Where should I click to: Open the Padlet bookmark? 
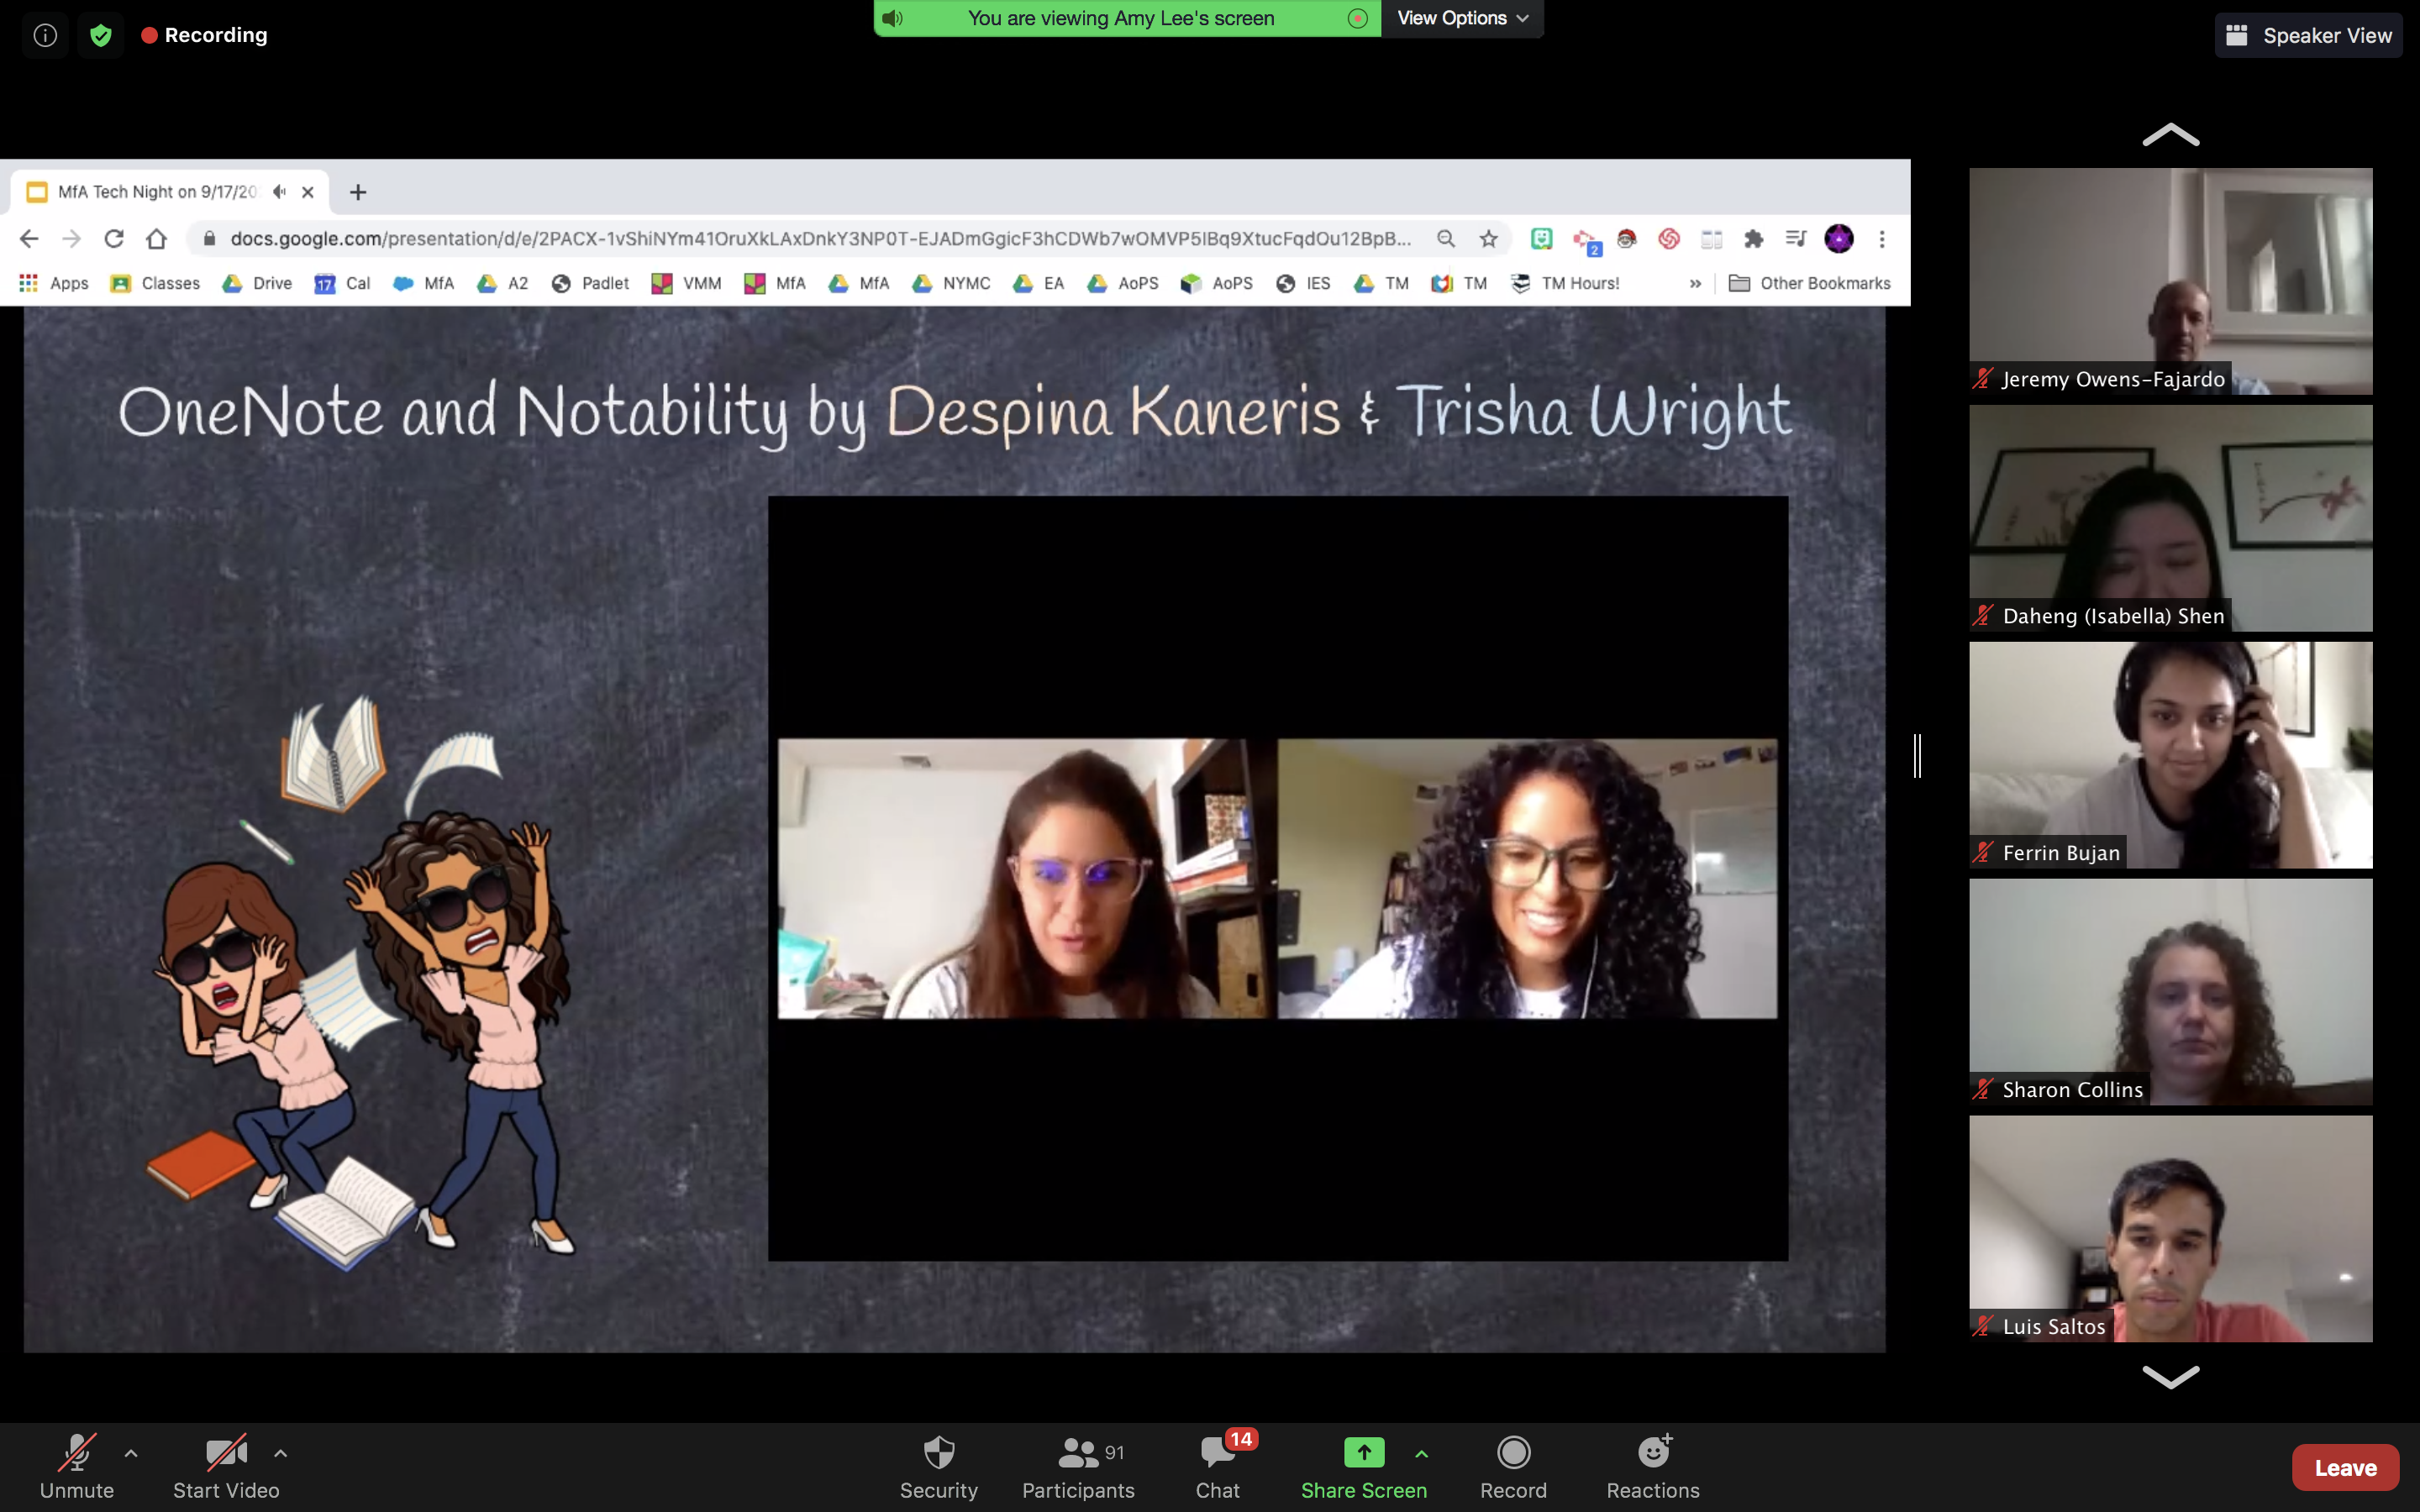[591, 284]
